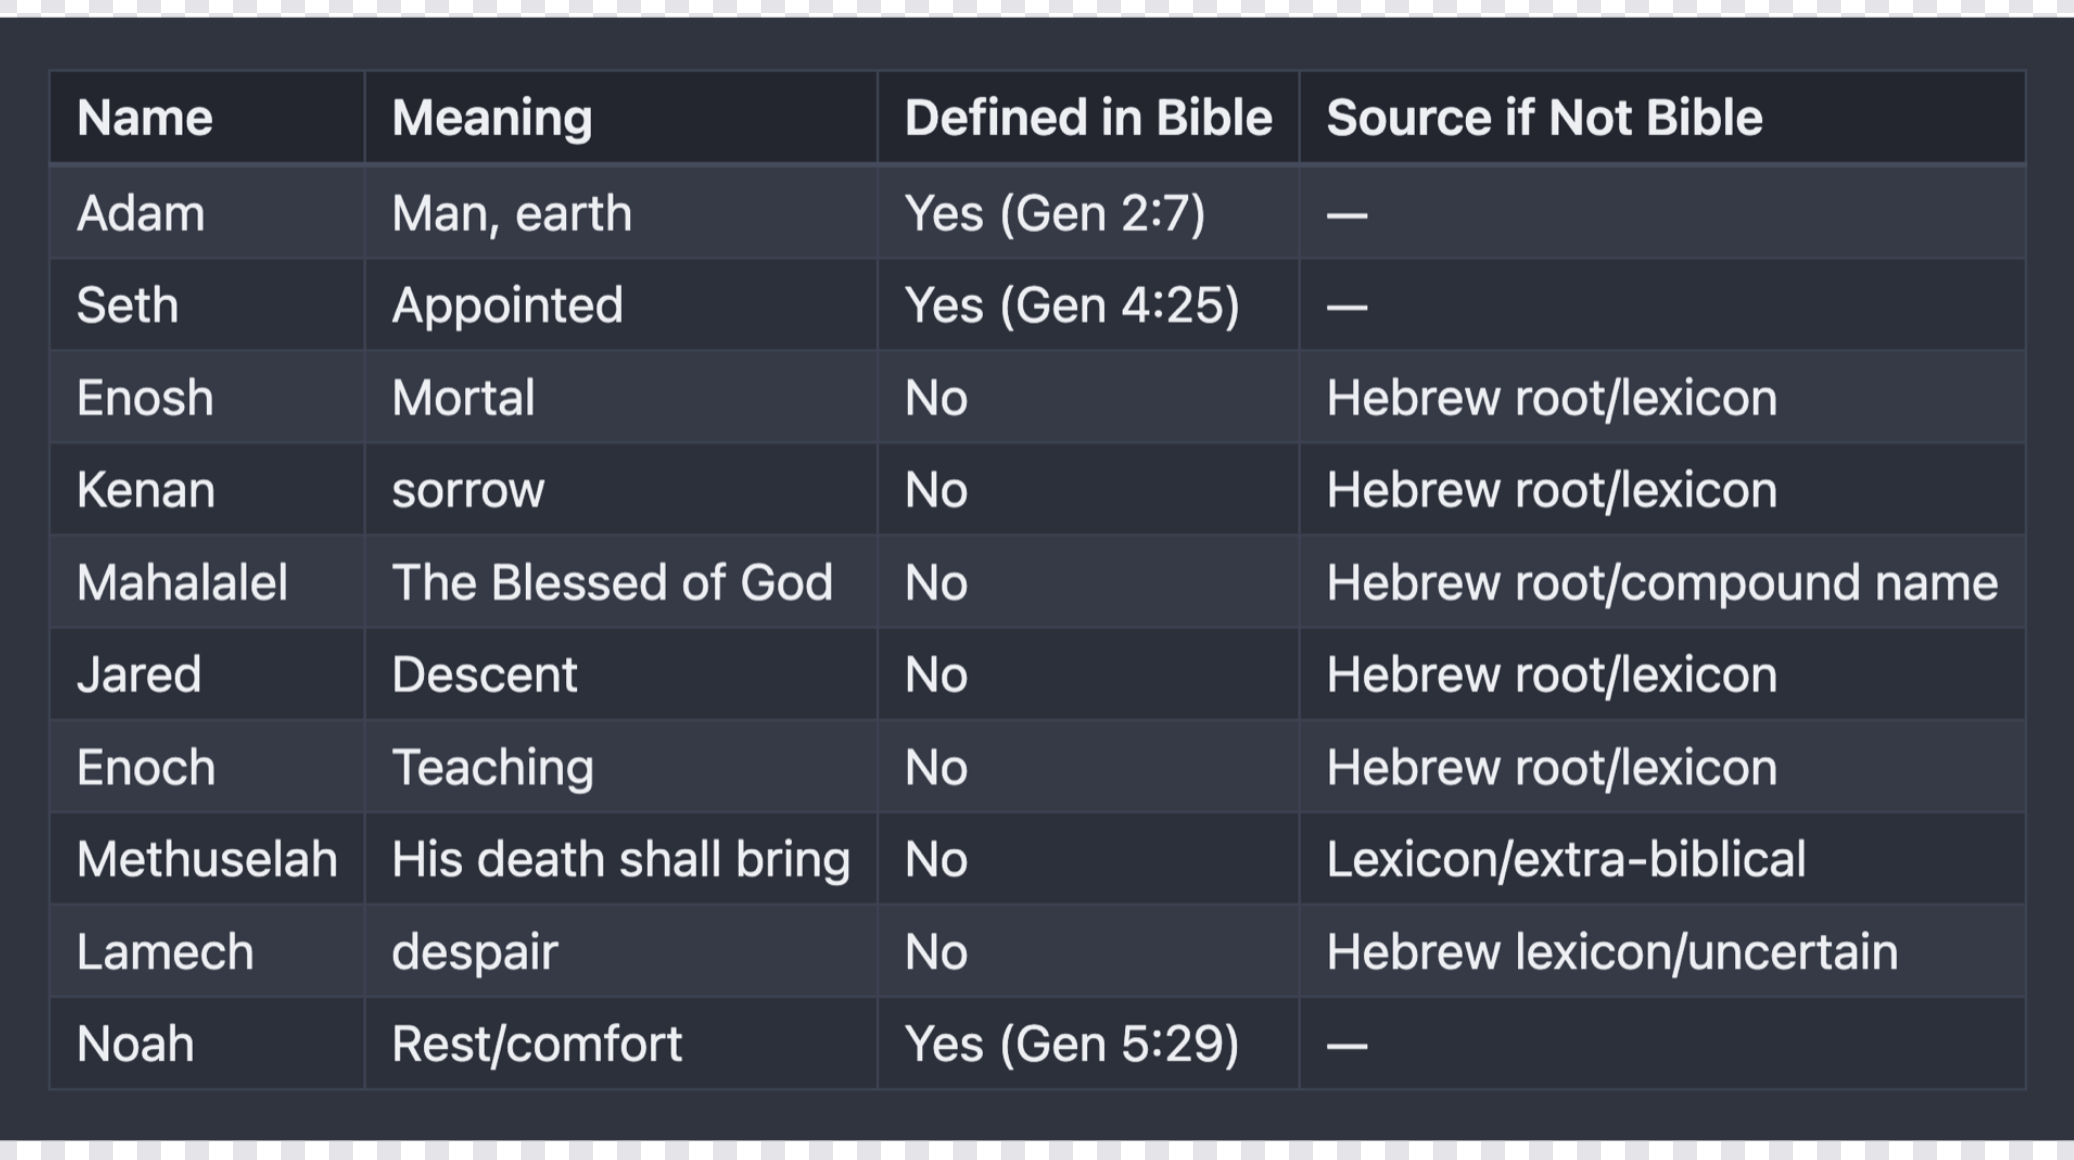
Task: Click the Name column header
Action: point(145,118)
